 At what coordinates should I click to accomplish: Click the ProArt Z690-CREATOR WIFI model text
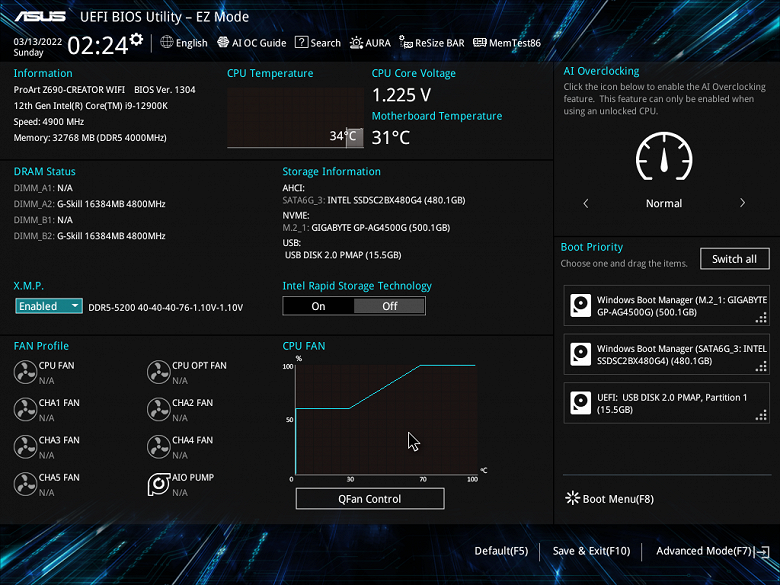click(x=69, y=90)
